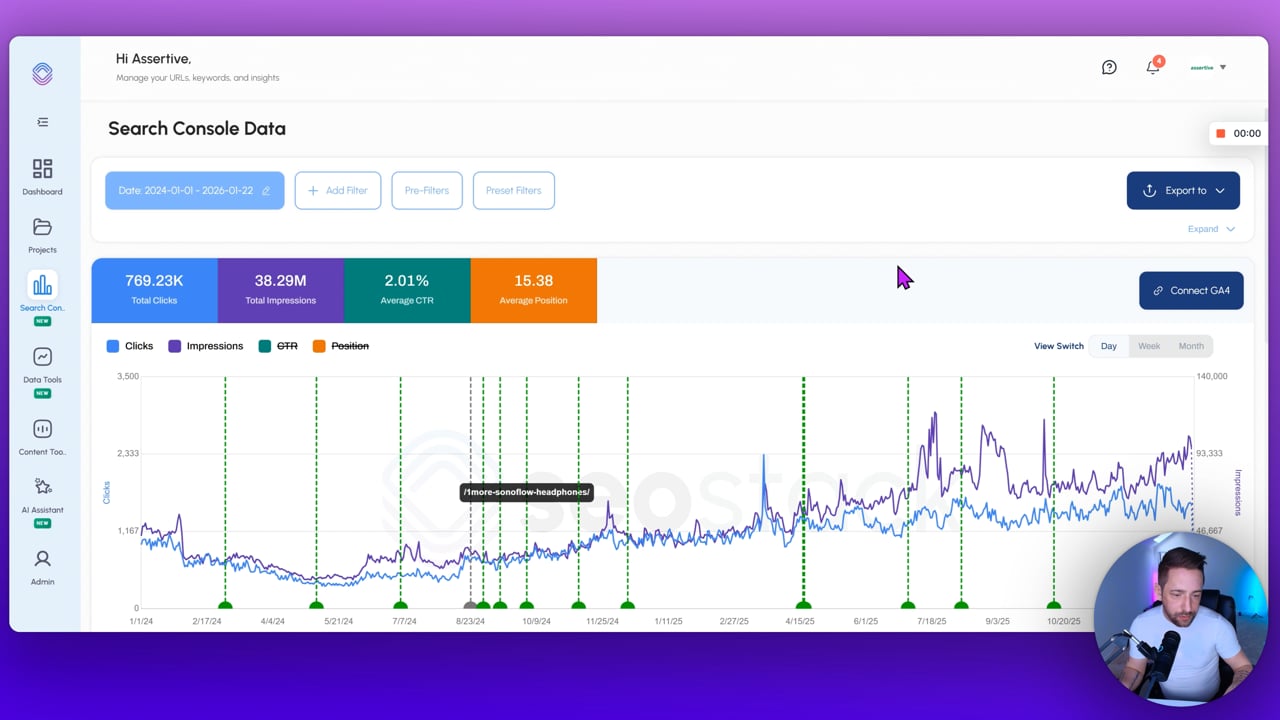Open the Export to dropdown

coord(1183,190)
